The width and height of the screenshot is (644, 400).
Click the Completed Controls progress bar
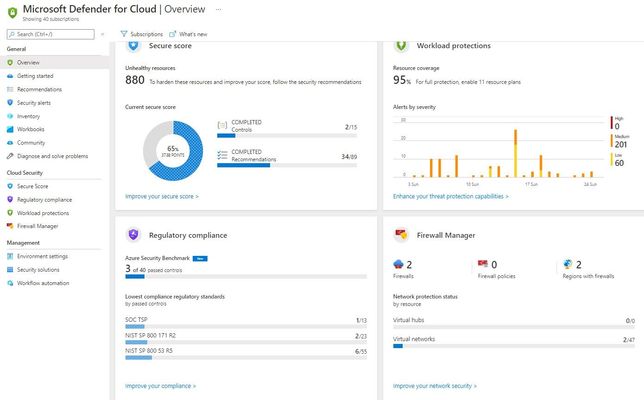pyautogui.click(x=287, y=136)
